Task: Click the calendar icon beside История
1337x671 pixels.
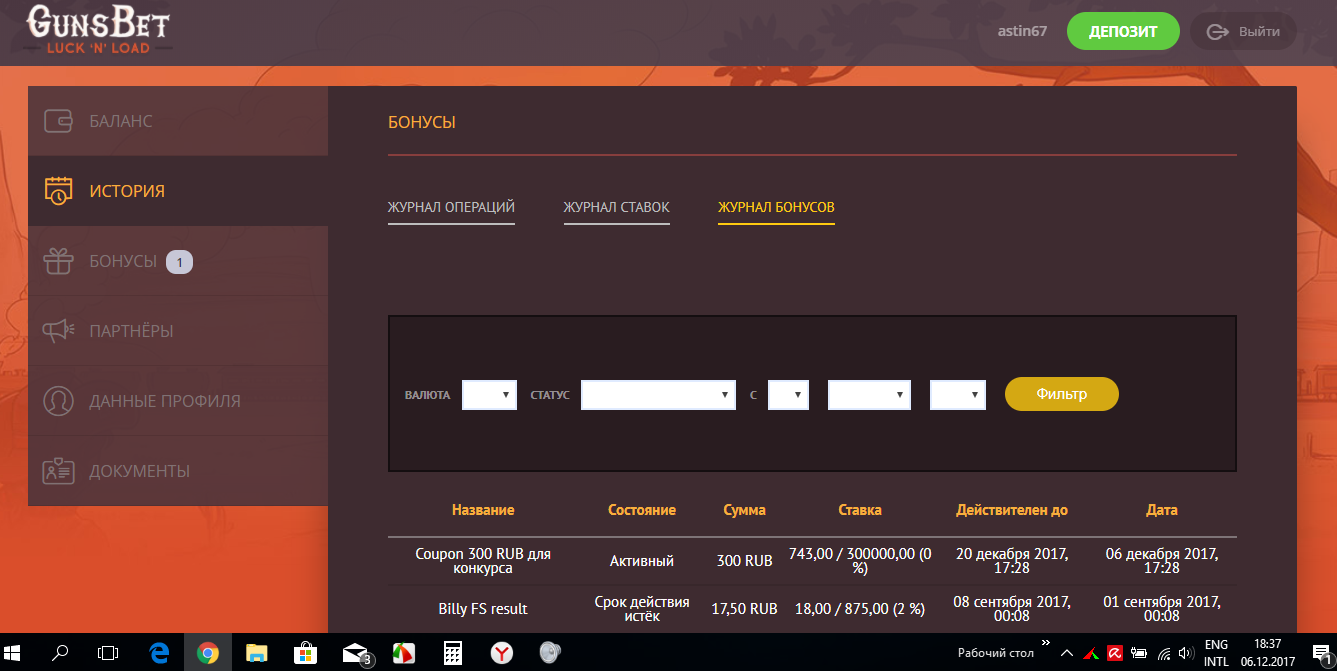Action: (x=58, y=191)
